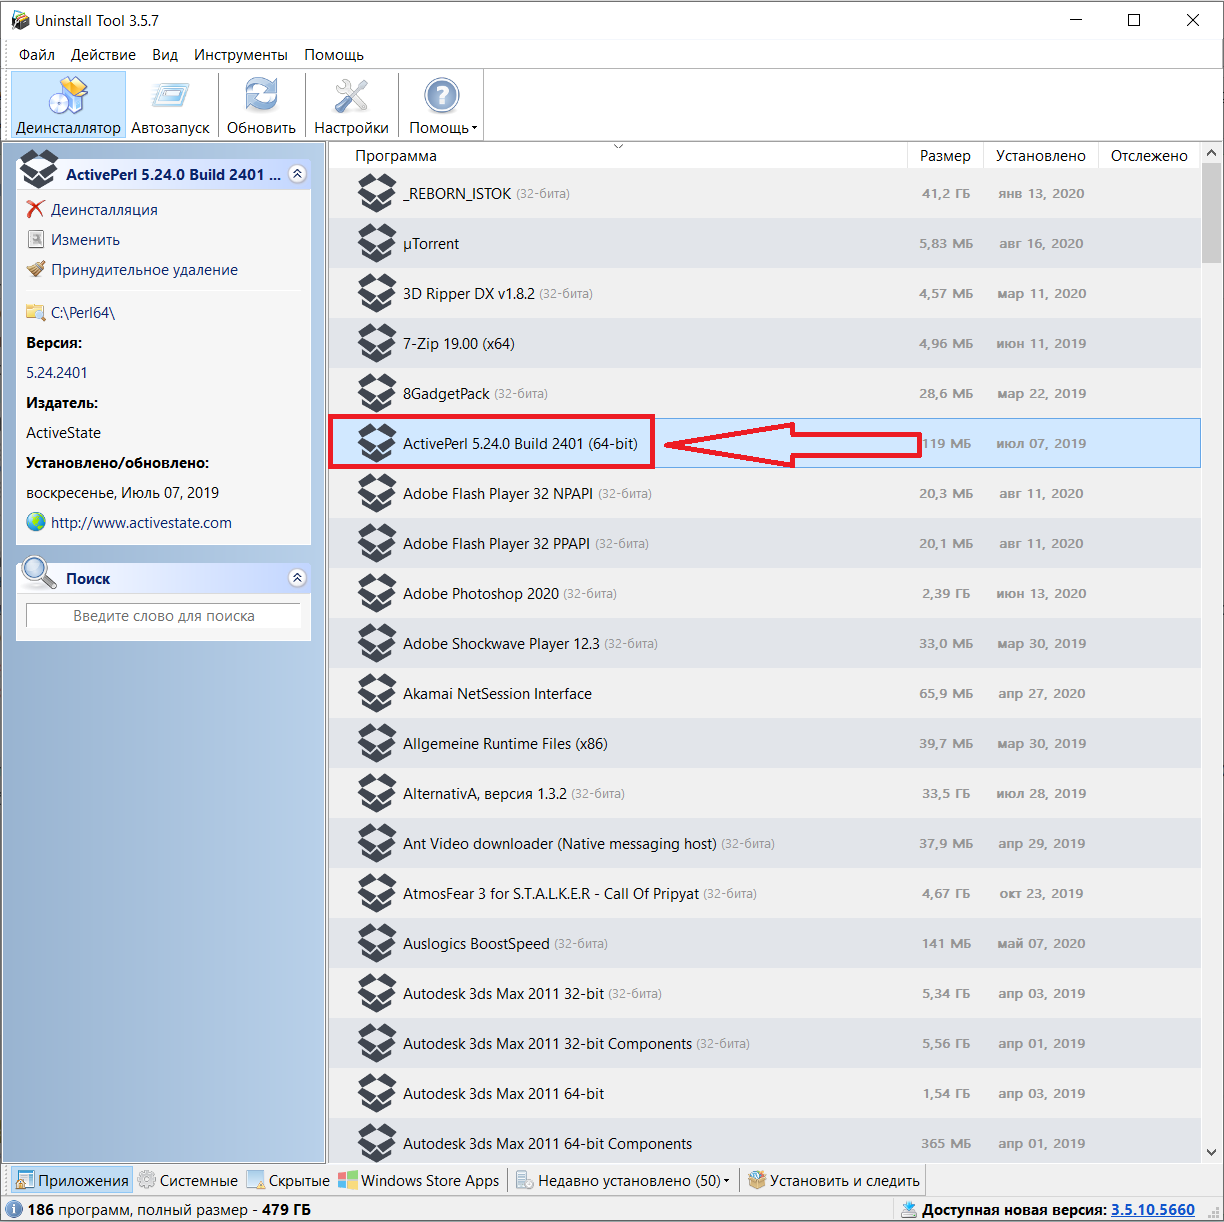1224x1222 pixels.
Task: Click the scroll down arrow of program list
Action: click(x=1212, y=1152)
